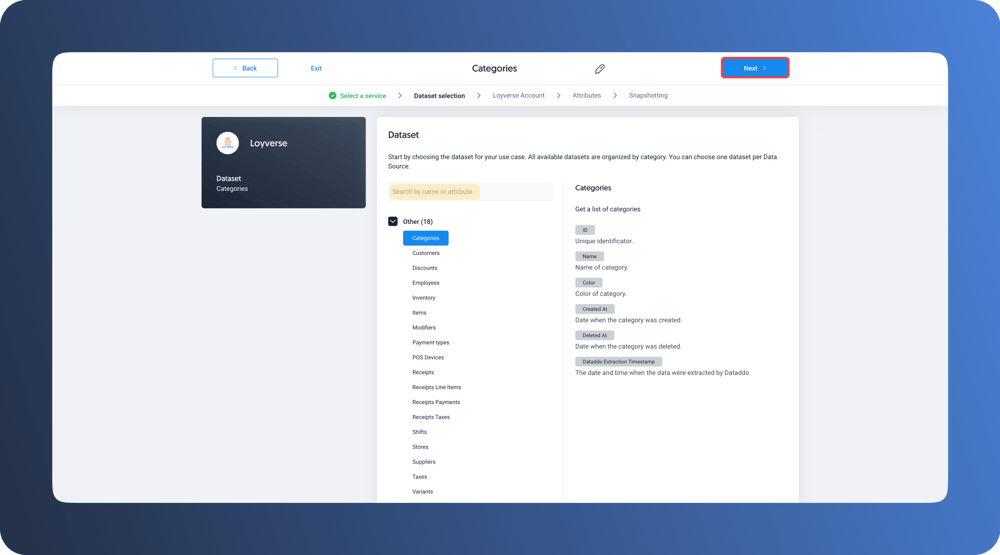Click the Loyverse logo icon
Screen dimensions: 1000x555
coord(228,143)
